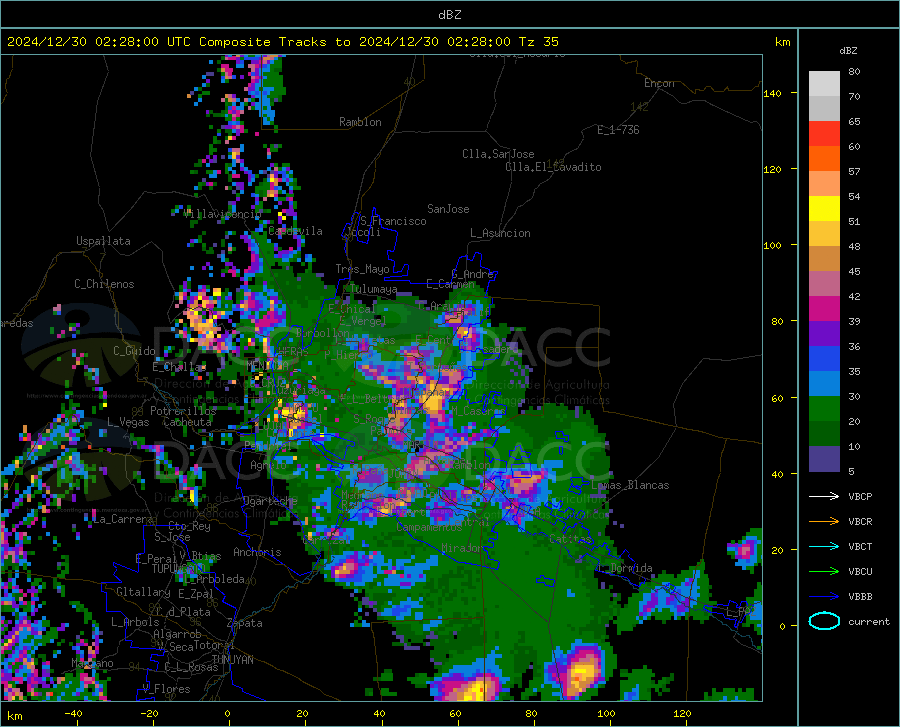This screenshot has width=900, height=727.
Task: Select the dark purple 5 dBZ swatch
Action: click(x=824, y=459)
